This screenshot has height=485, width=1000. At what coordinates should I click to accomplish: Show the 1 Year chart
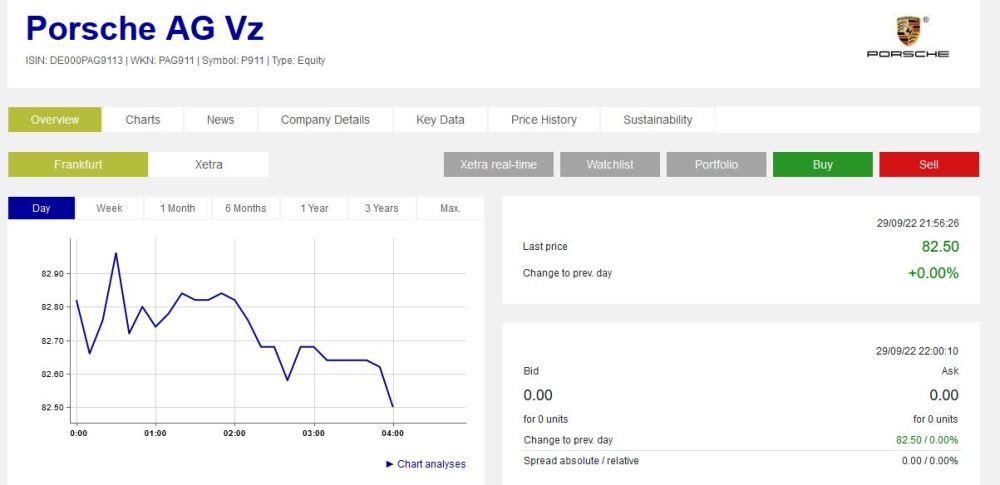(x=314, y=208)
